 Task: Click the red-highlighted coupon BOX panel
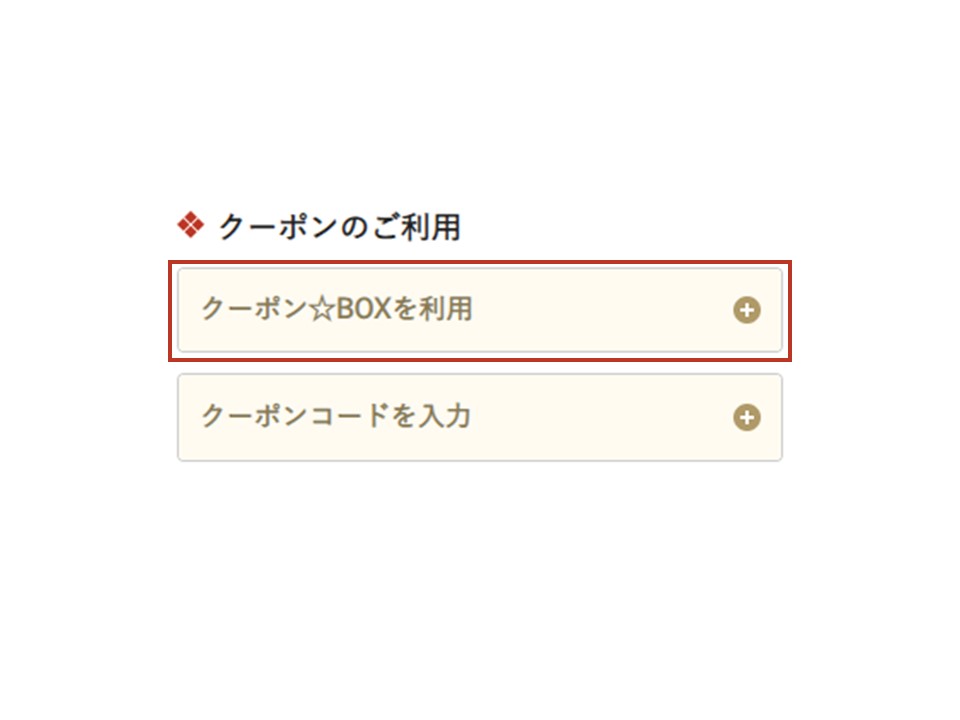pyautogui.click(x=600, y=332)
